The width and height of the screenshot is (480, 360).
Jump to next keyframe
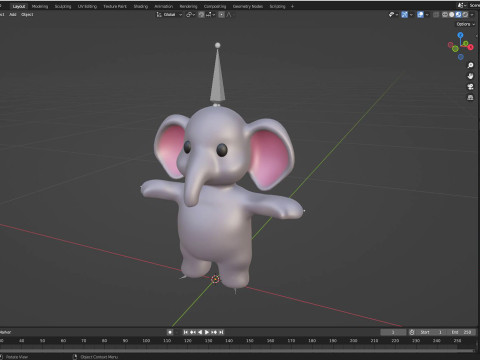pos(214,332)
